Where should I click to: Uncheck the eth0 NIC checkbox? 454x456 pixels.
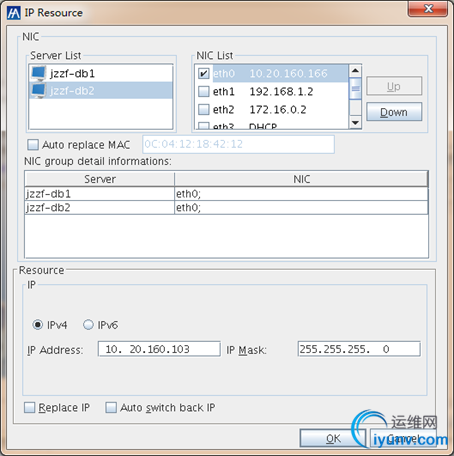tap(204, 73)
